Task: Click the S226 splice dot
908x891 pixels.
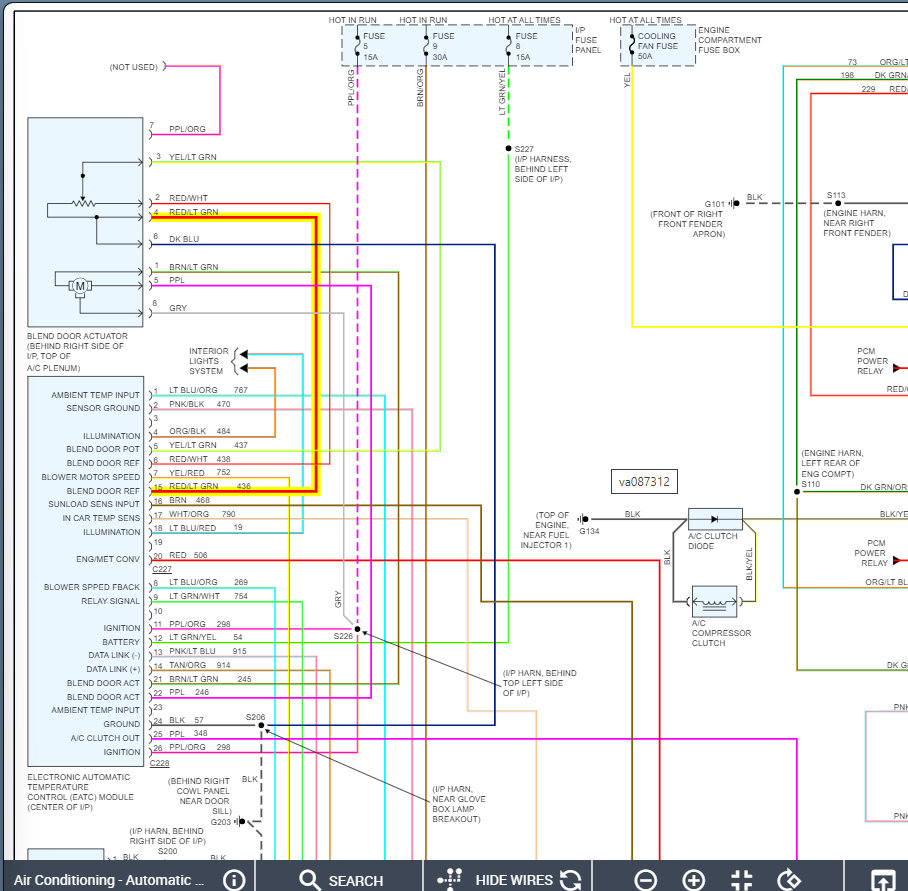Action: click(x=357, y=629)
